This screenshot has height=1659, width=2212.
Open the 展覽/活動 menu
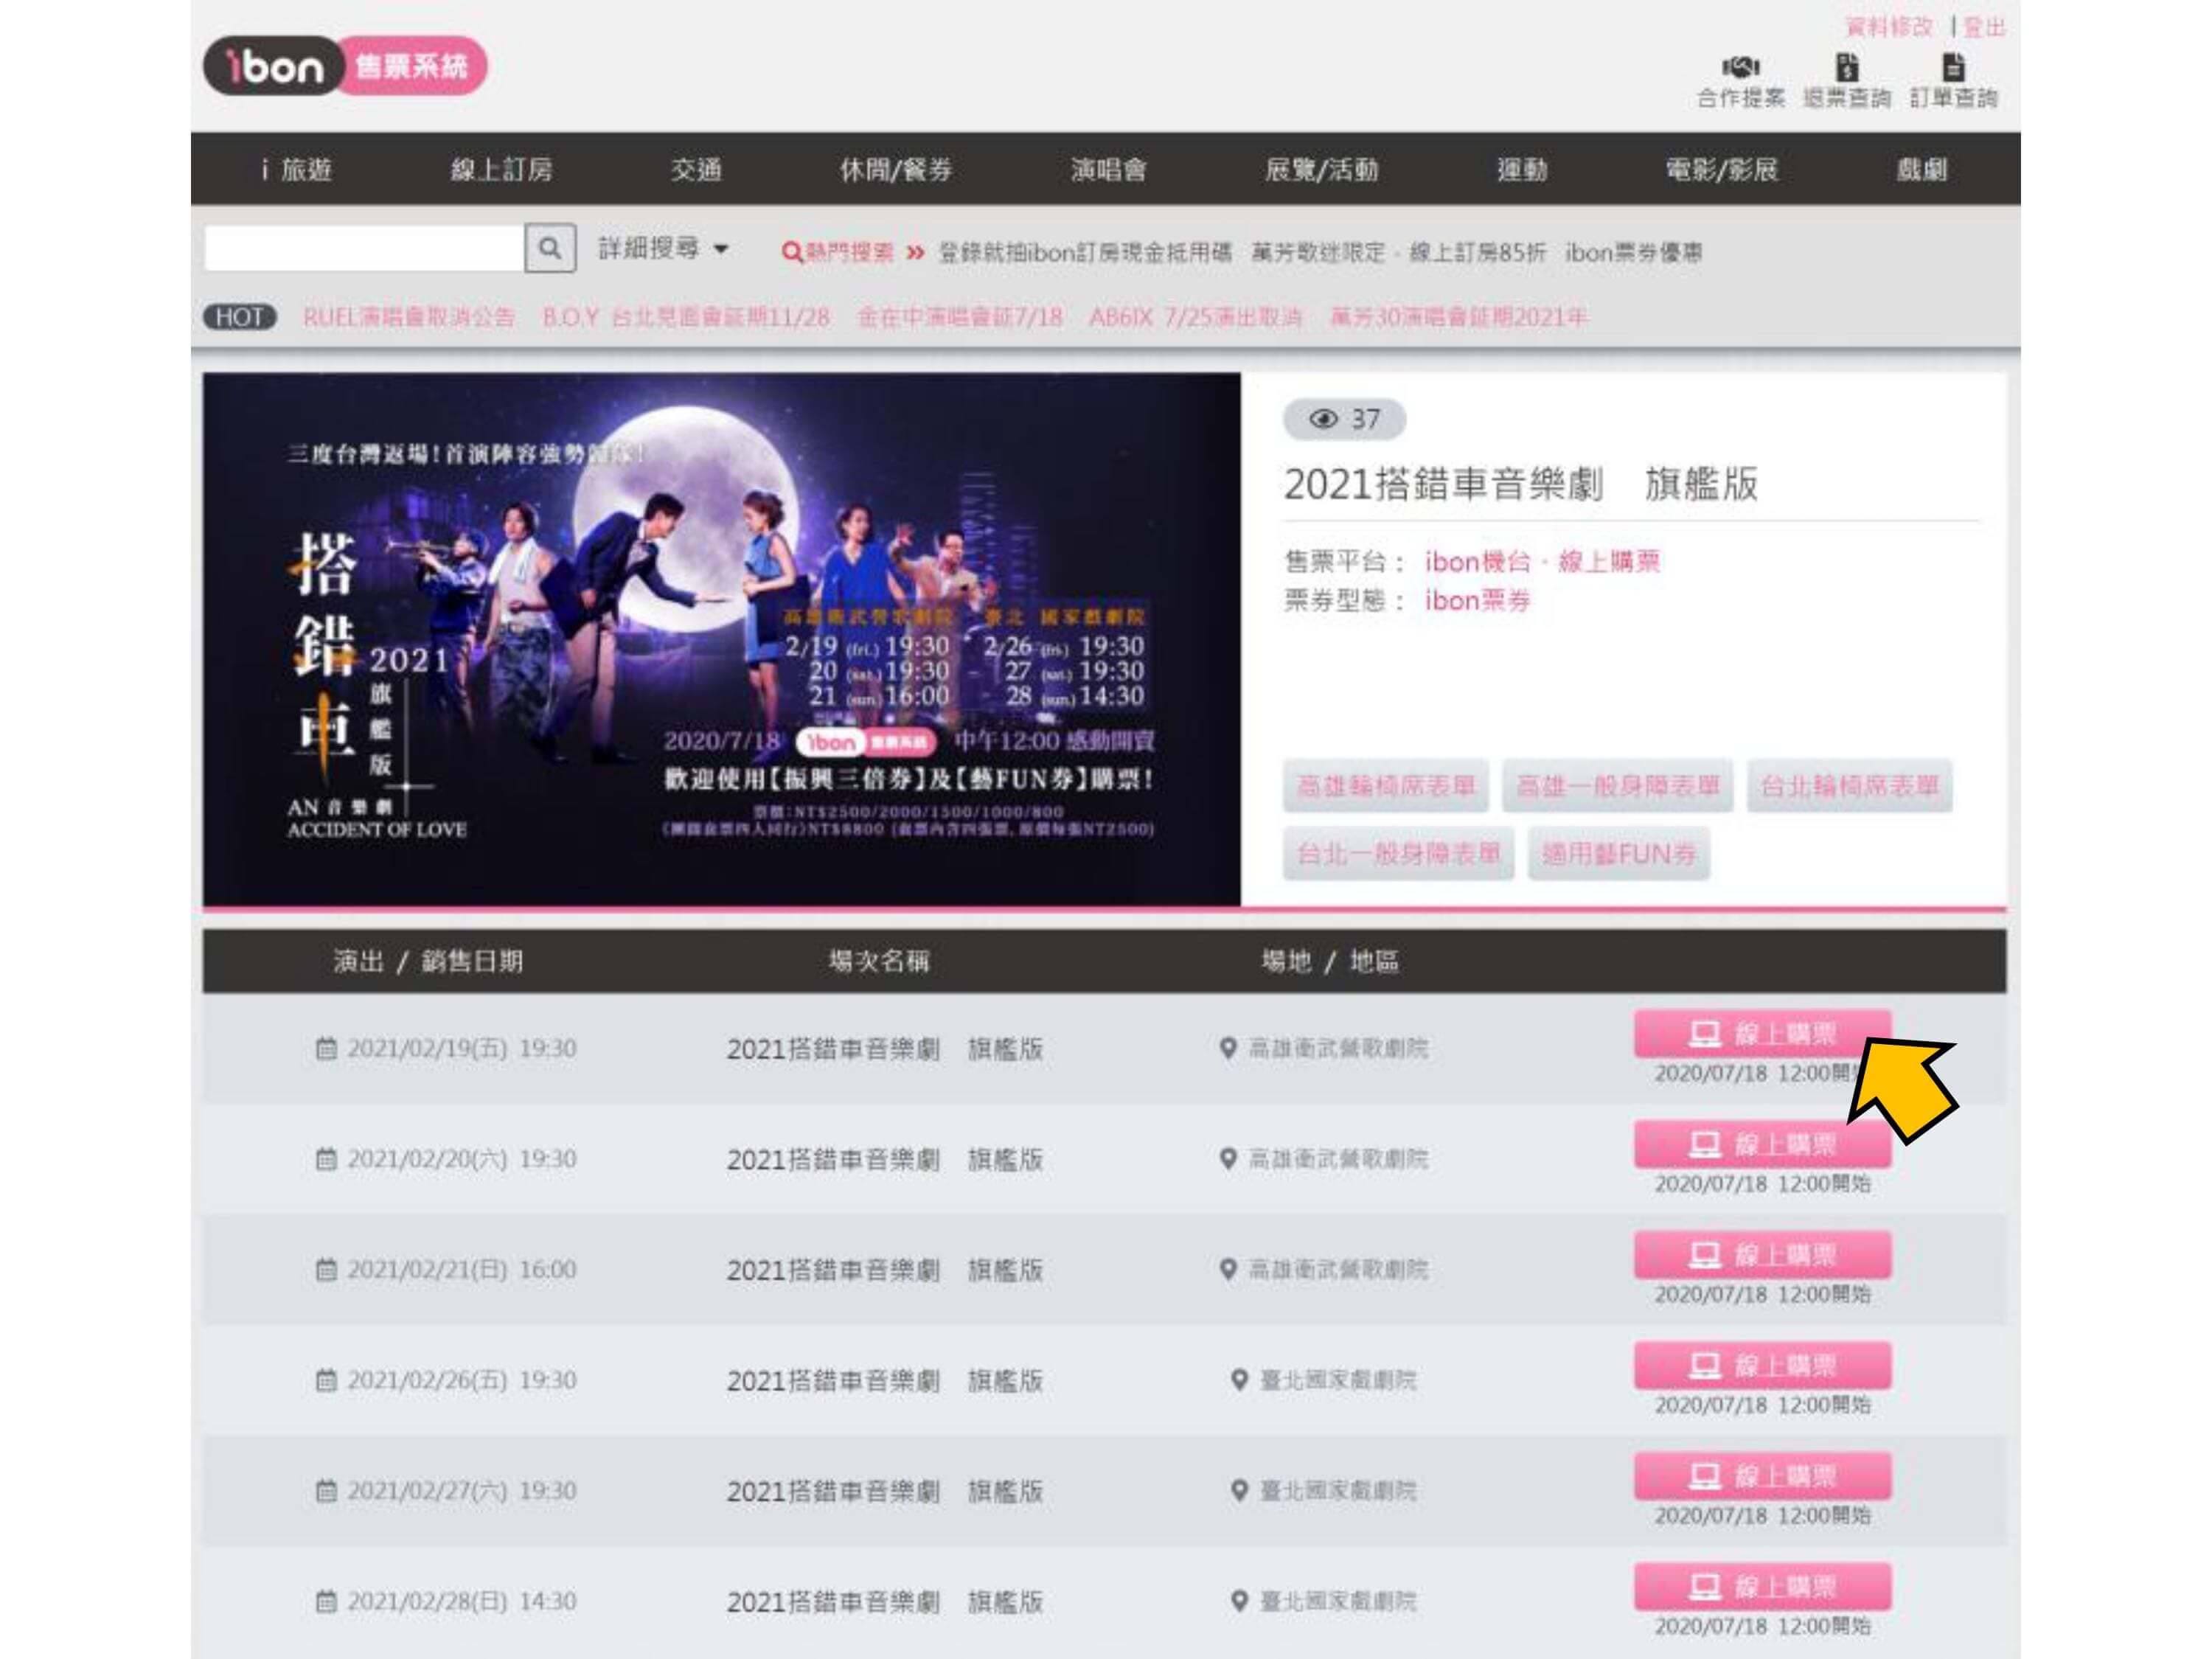coord(1322,169)
